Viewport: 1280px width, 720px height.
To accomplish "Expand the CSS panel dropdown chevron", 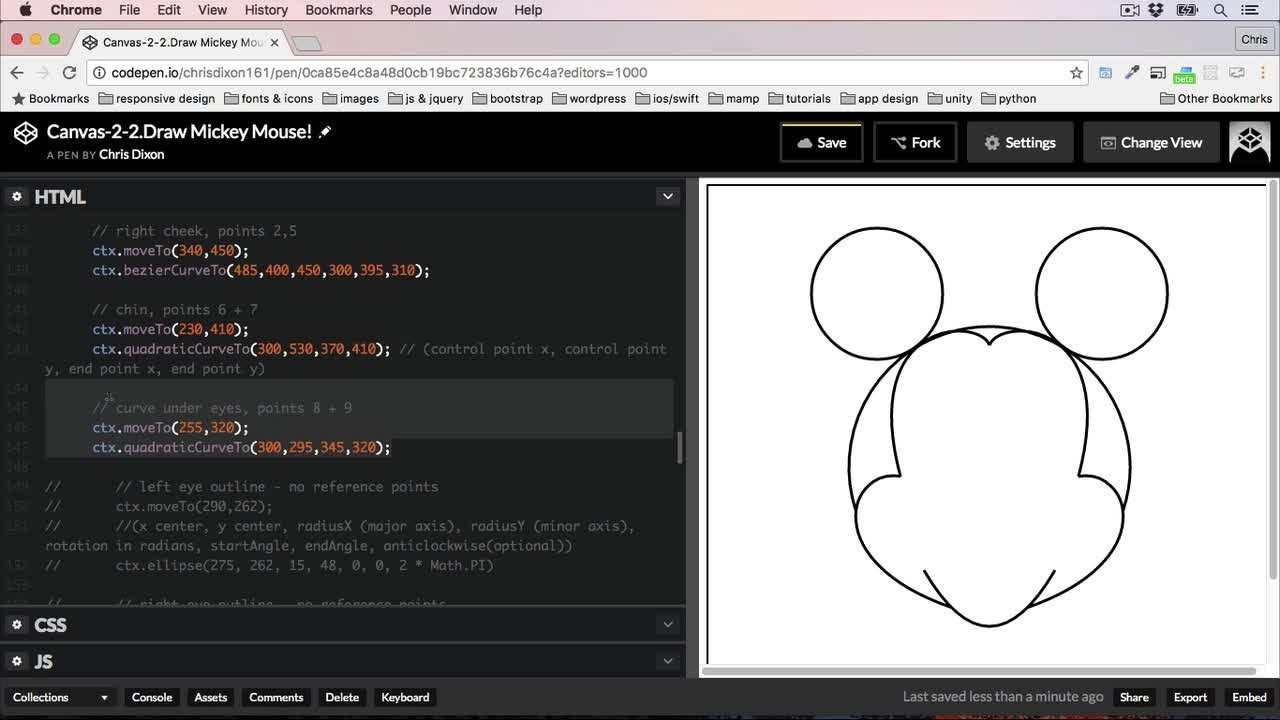I will pyautogui.click(x=668, y=625).
